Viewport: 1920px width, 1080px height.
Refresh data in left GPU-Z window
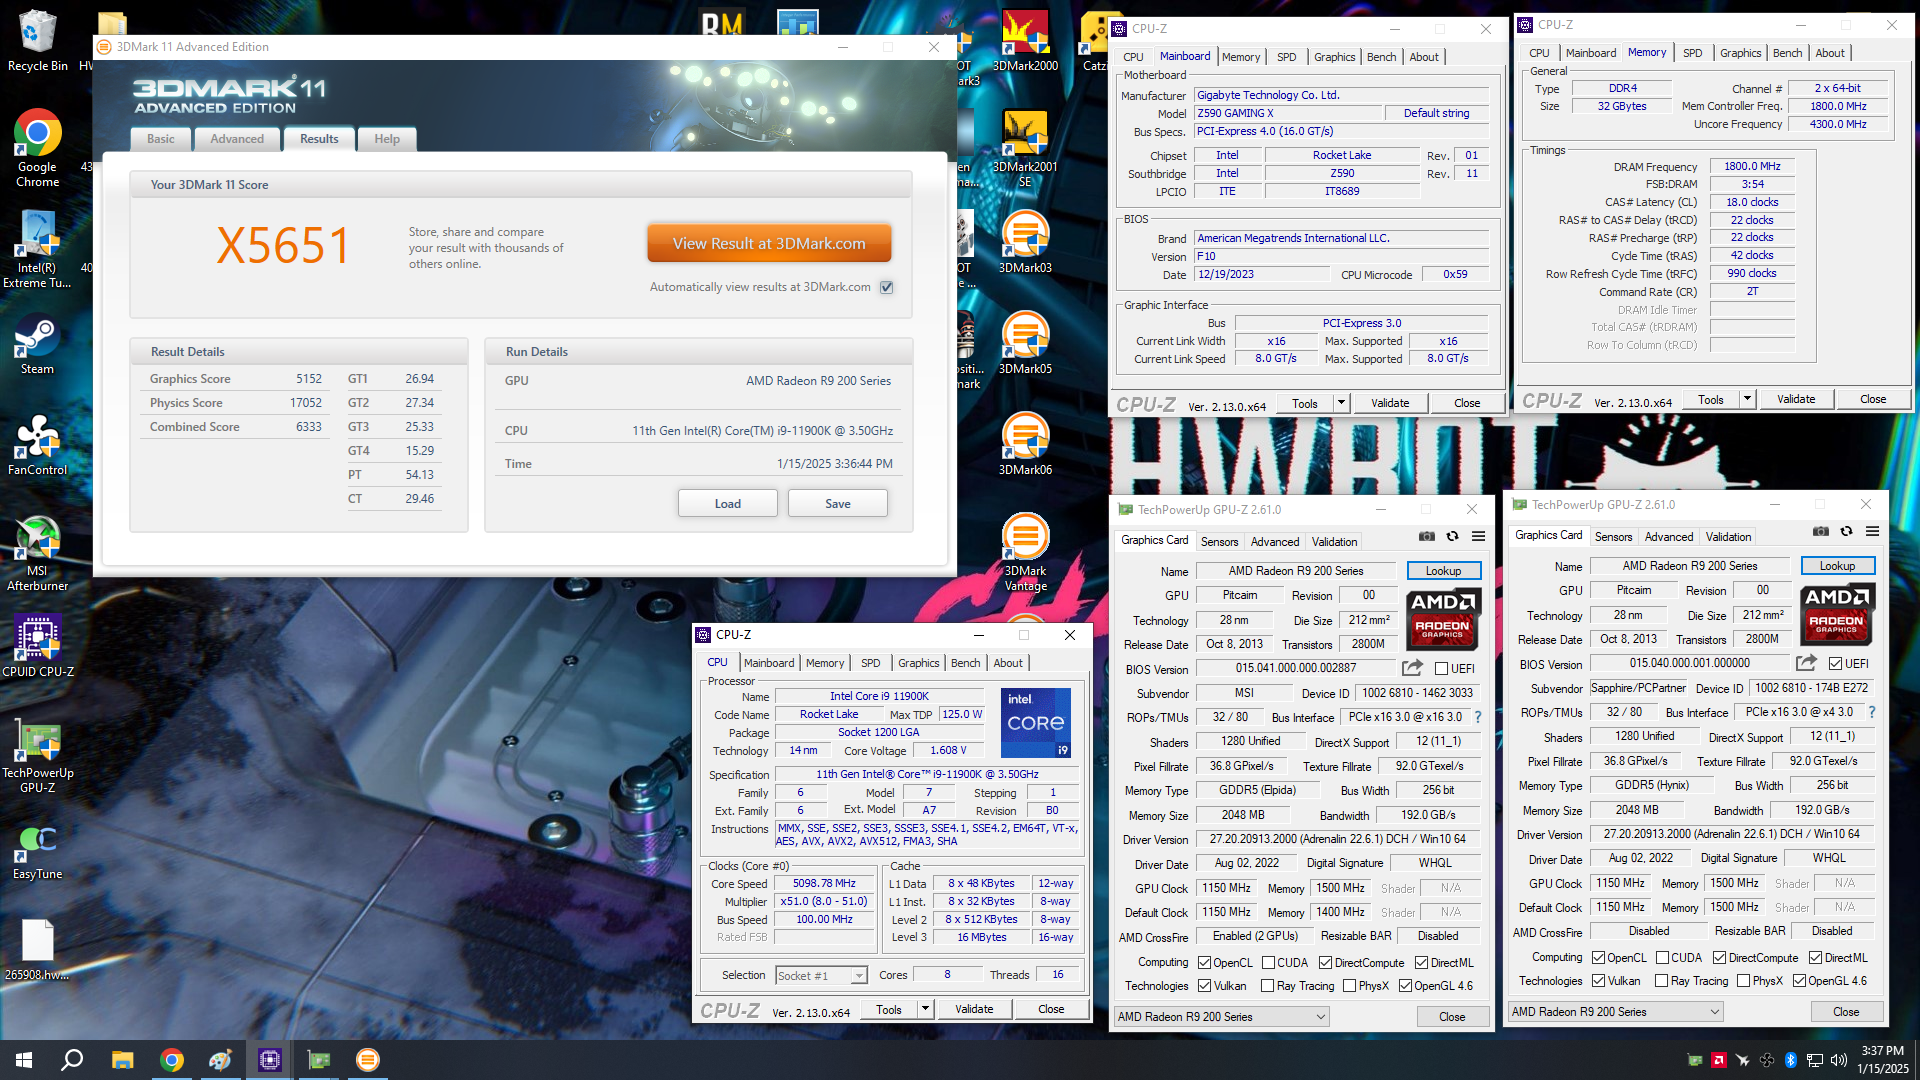[1452, 537]
